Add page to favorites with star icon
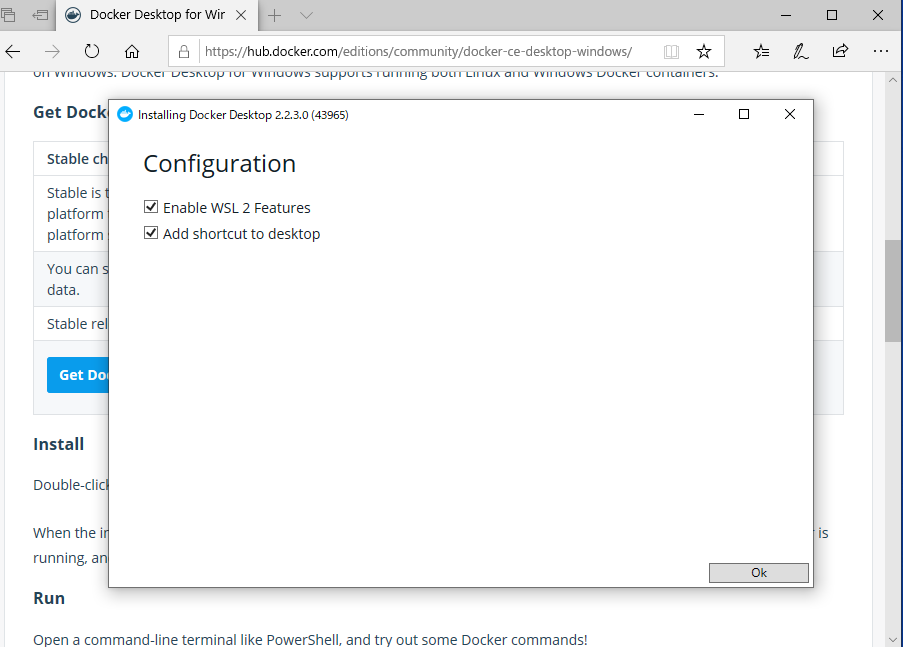The width and height of the screenshot is (903, 647). 704,51
